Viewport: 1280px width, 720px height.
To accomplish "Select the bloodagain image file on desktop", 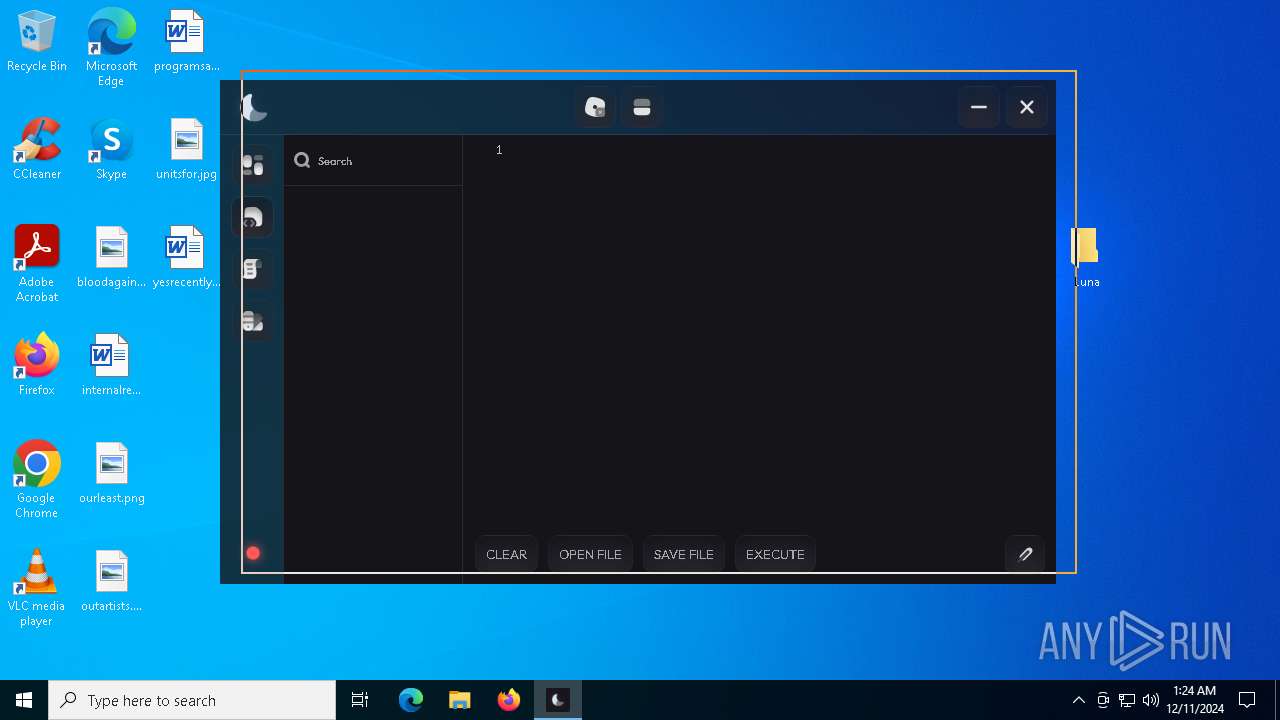I will pyautogui.click(x=111, y=257).
